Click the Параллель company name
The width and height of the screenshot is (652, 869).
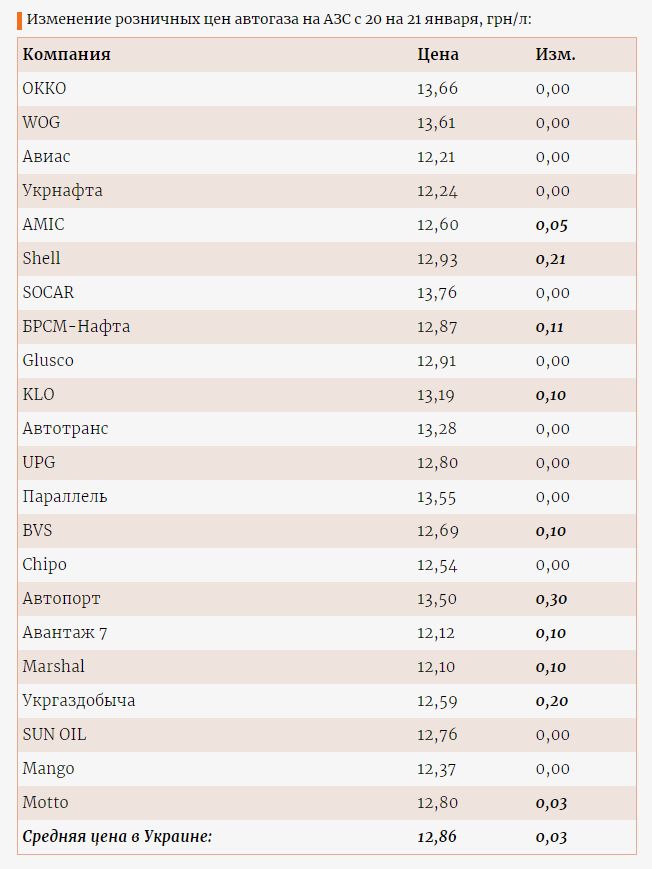pos(65,497)
